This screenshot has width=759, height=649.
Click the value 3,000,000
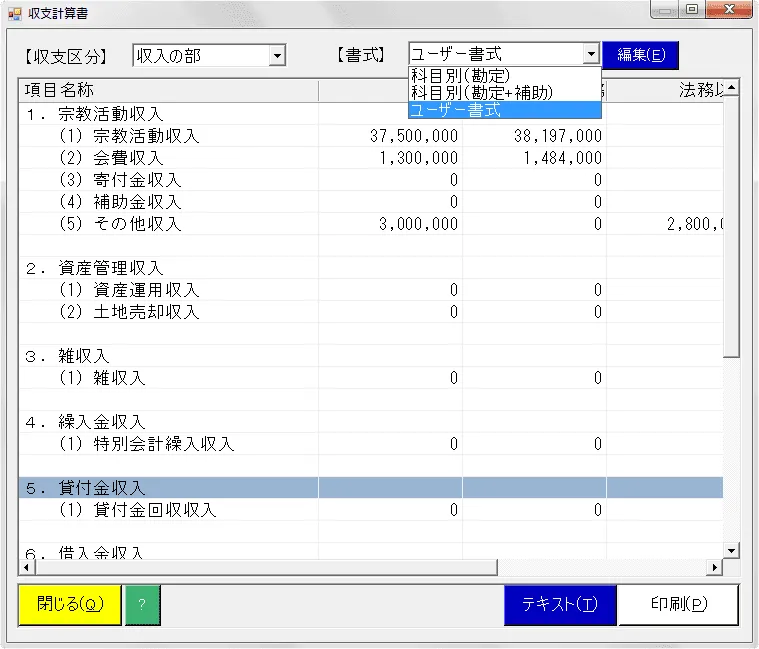pyautogui.click(x=418, y=224)
